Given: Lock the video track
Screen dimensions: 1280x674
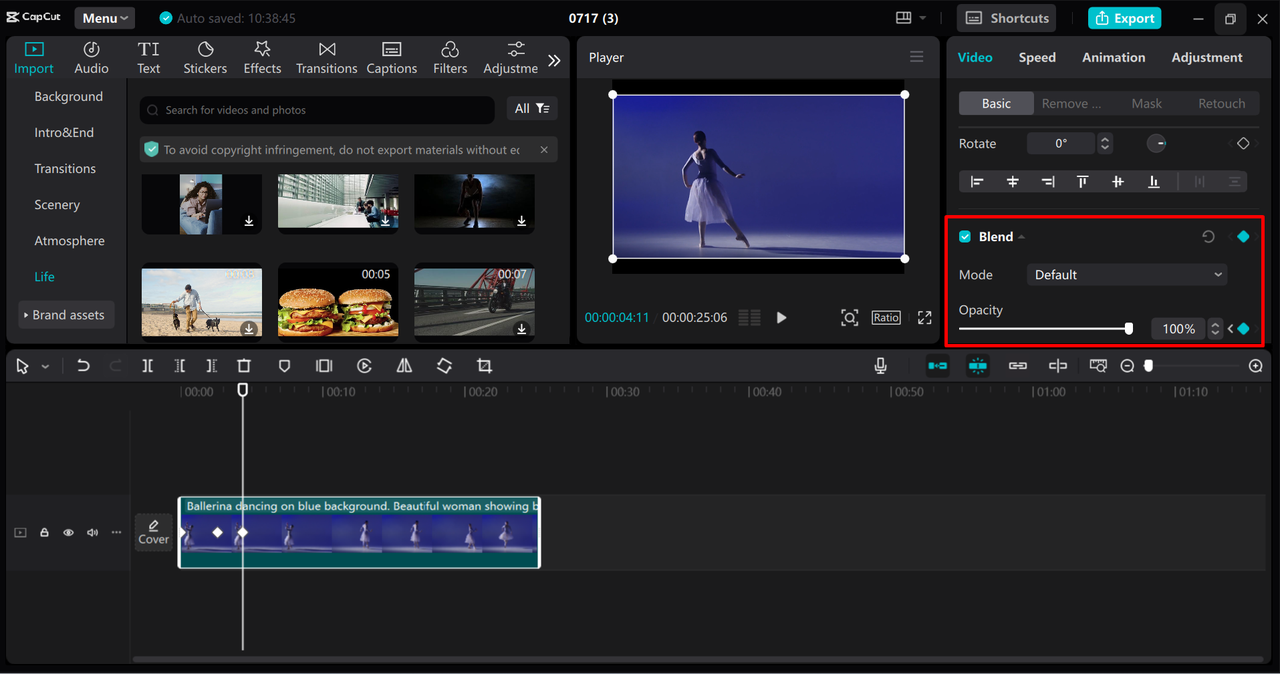Looking at the screenshot, I should [44, 533].
